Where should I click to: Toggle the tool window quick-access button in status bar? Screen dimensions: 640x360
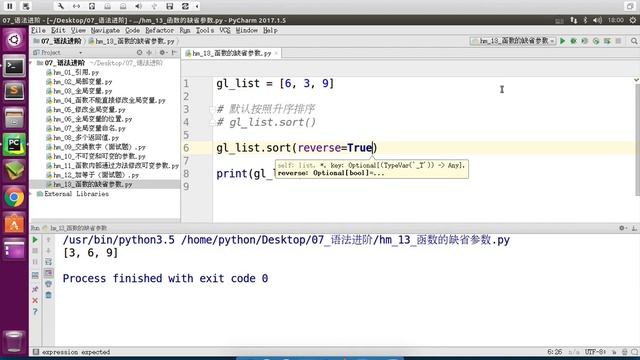36,352
